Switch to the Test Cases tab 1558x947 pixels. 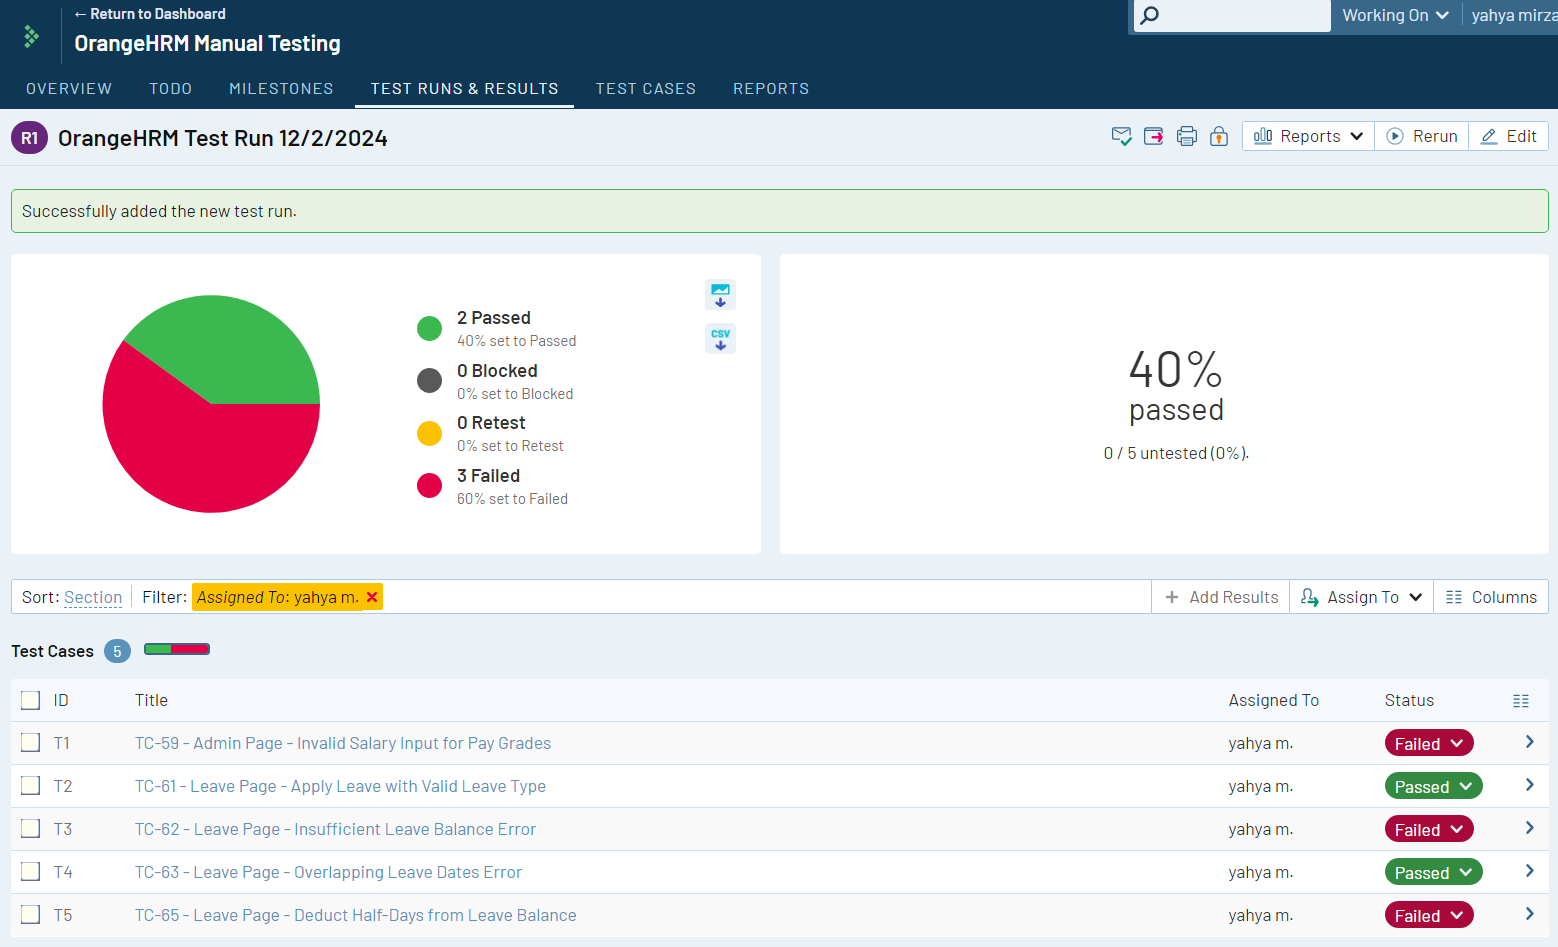(645, 89)
